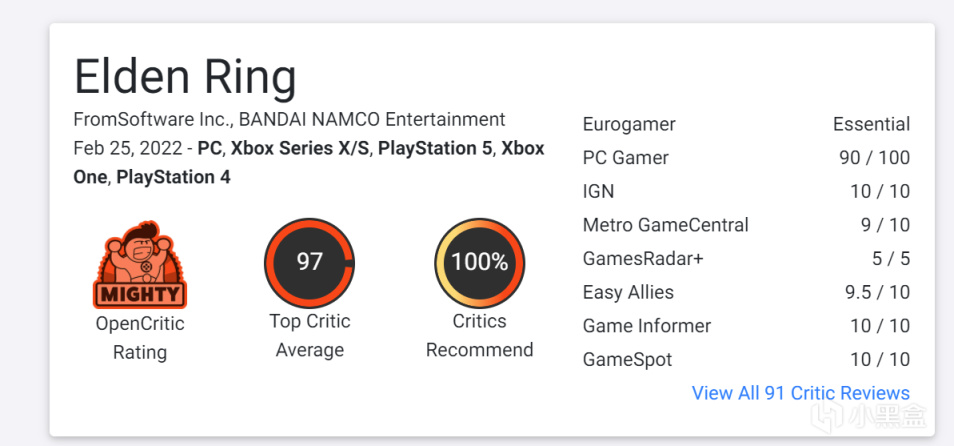Screen dimensions: 954x446
Task: Open the GamesRadar+ review entry
Action: pos(643,259)
